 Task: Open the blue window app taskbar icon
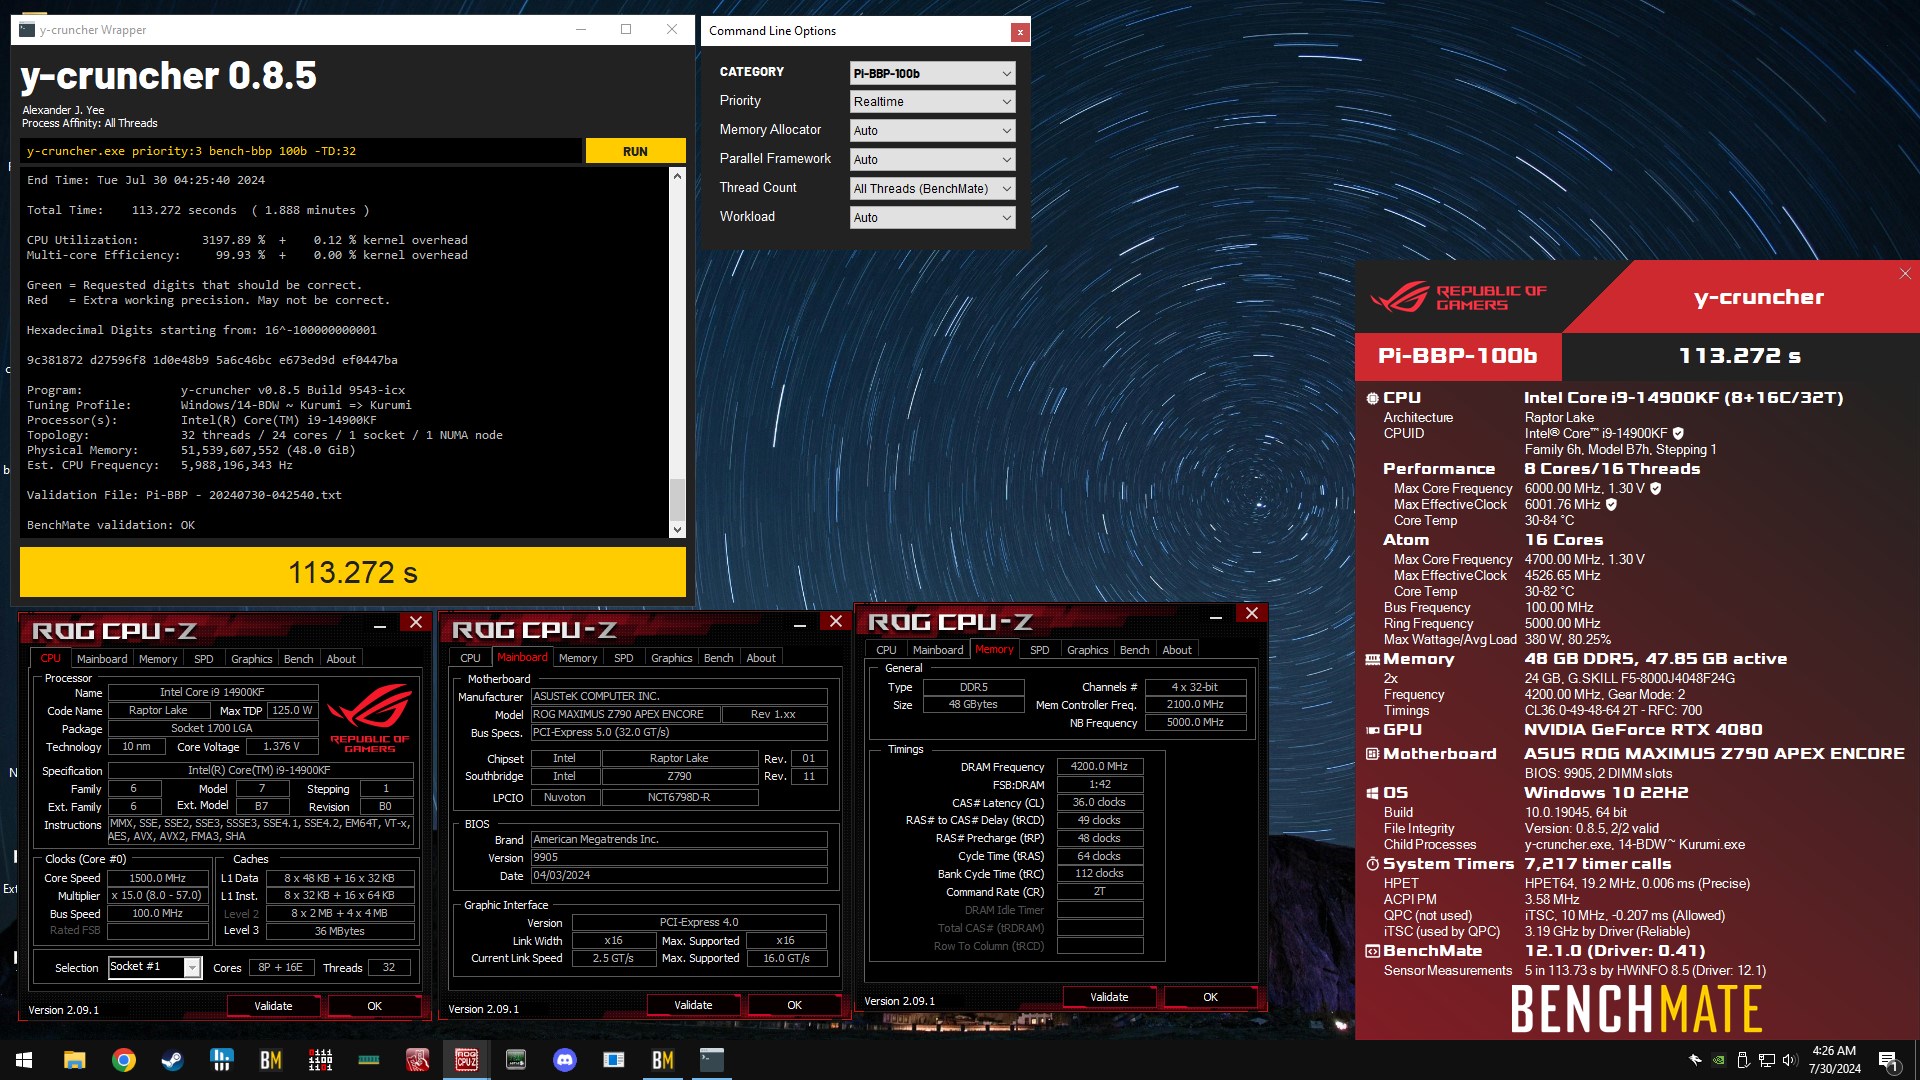coord(614,1060)
